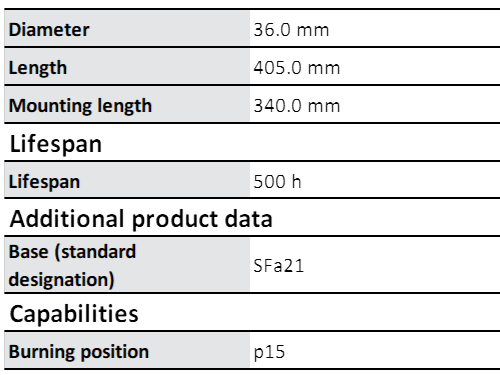Click the Additional product data heading
This screenshot has width=500, height=375.
tap(141, 220)
